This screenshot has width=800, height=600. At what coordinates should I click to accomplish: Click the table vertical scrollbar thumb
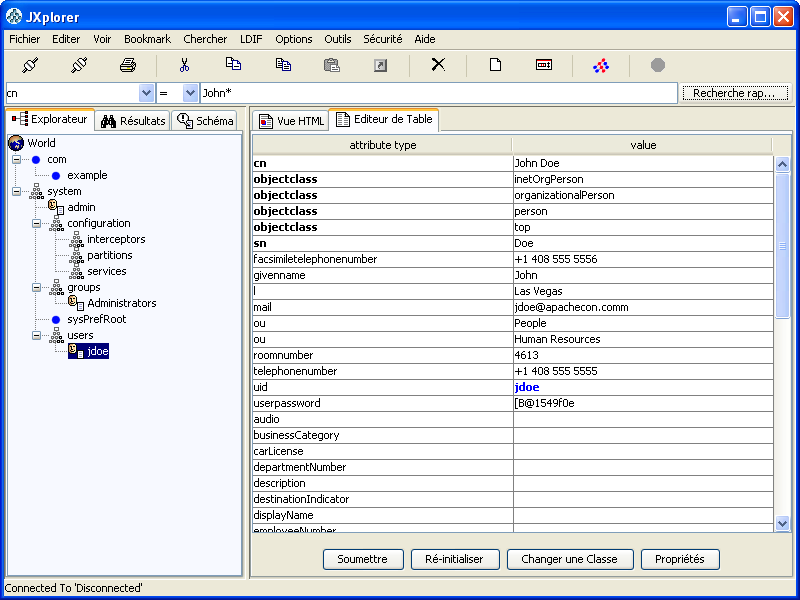pos(782,246)
